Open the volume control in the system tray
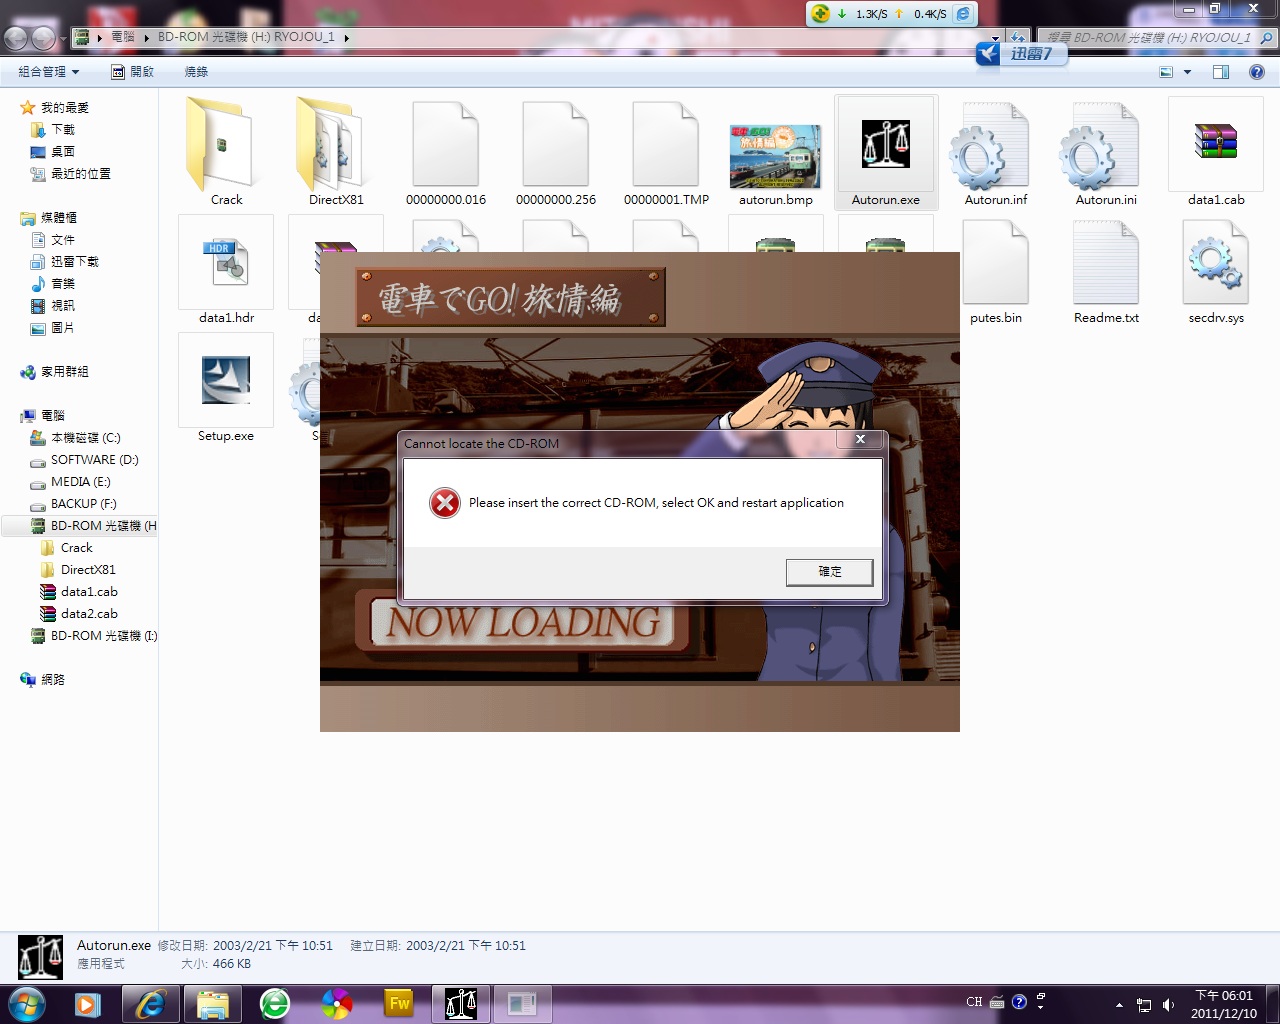The height and width of the screenshot is (1024, 1280). 1169,1005
